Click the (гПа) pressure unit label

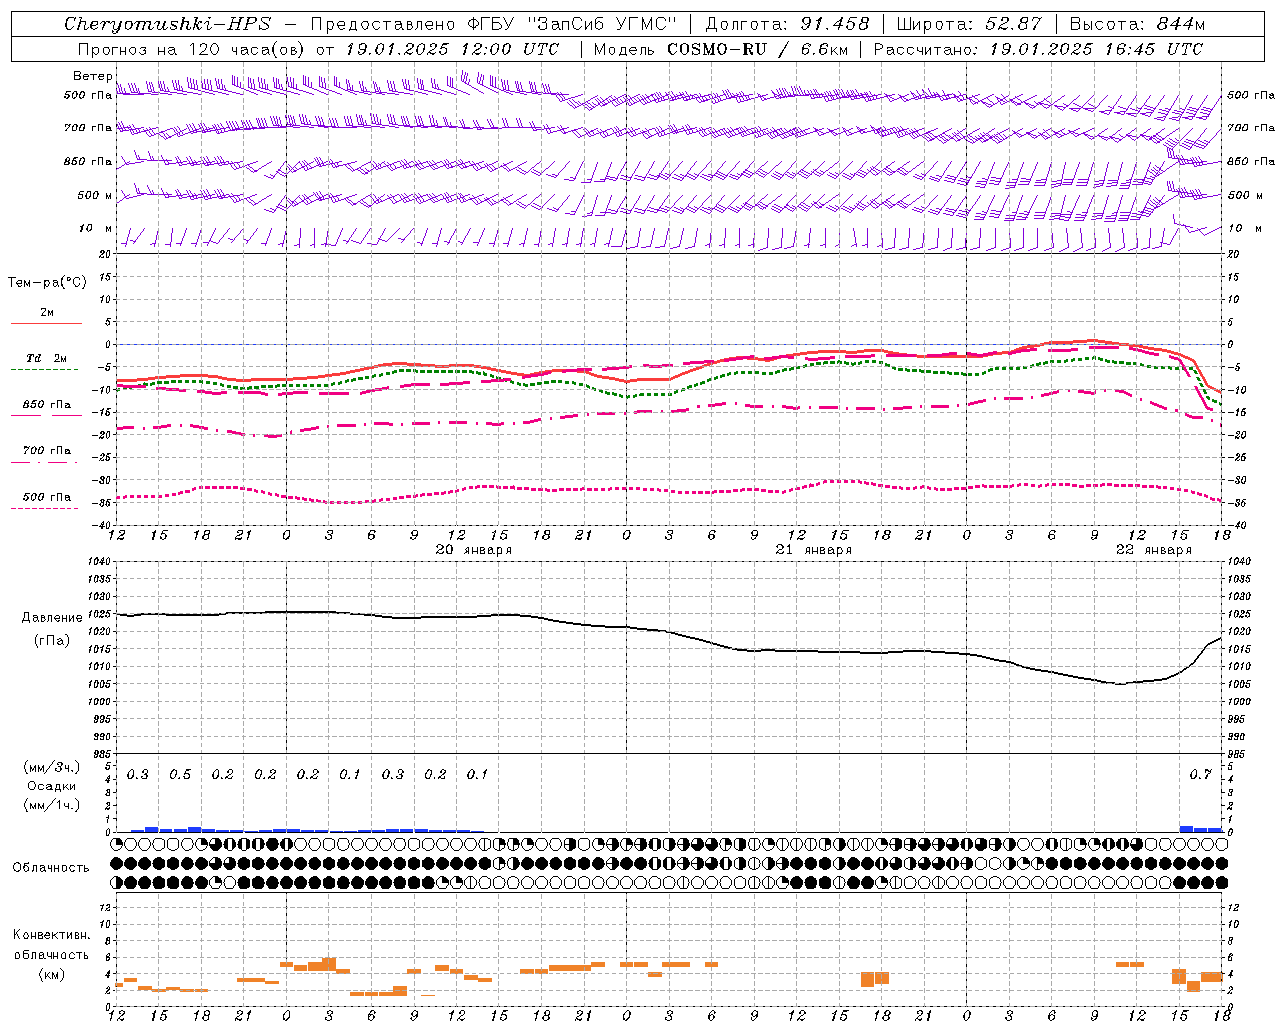(x=52, y=641)
